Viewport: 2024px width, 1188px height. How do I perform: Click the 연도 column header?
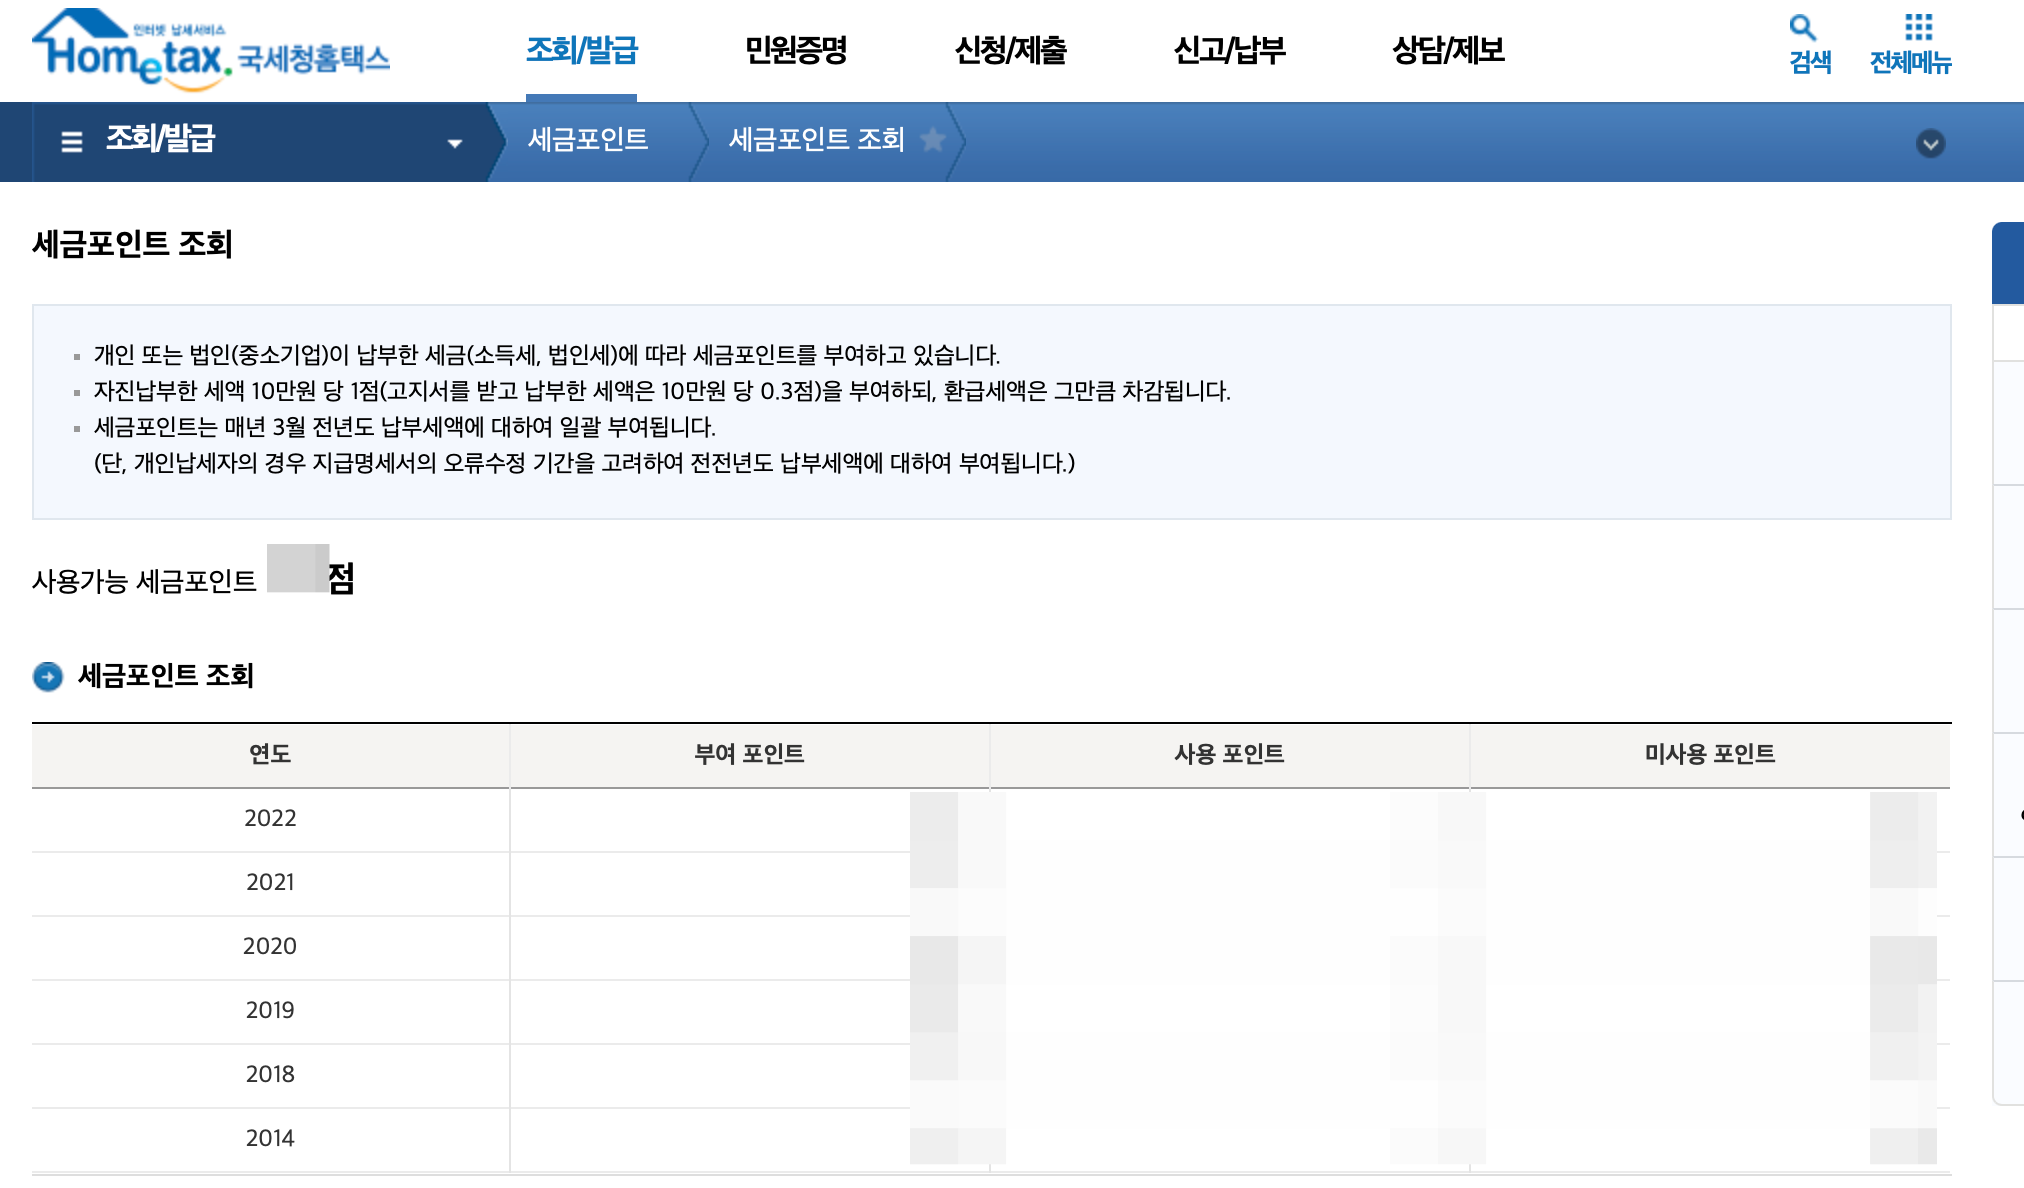(270, 756)
